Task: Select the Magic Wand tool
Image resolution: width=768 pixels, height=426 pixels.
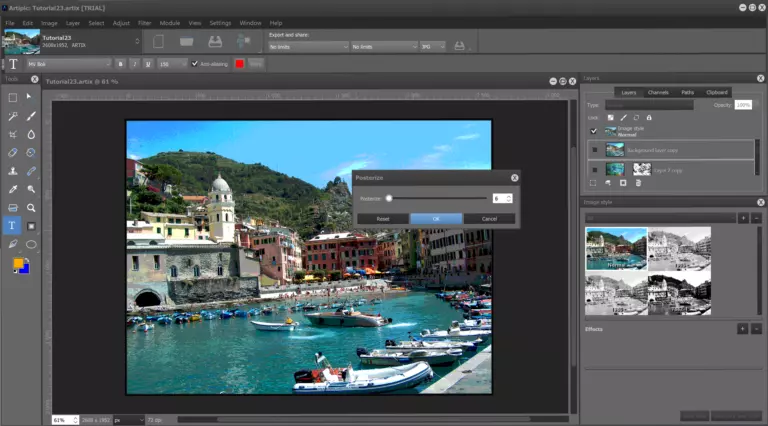Action: pyautogui.click(x=13, y=116)
